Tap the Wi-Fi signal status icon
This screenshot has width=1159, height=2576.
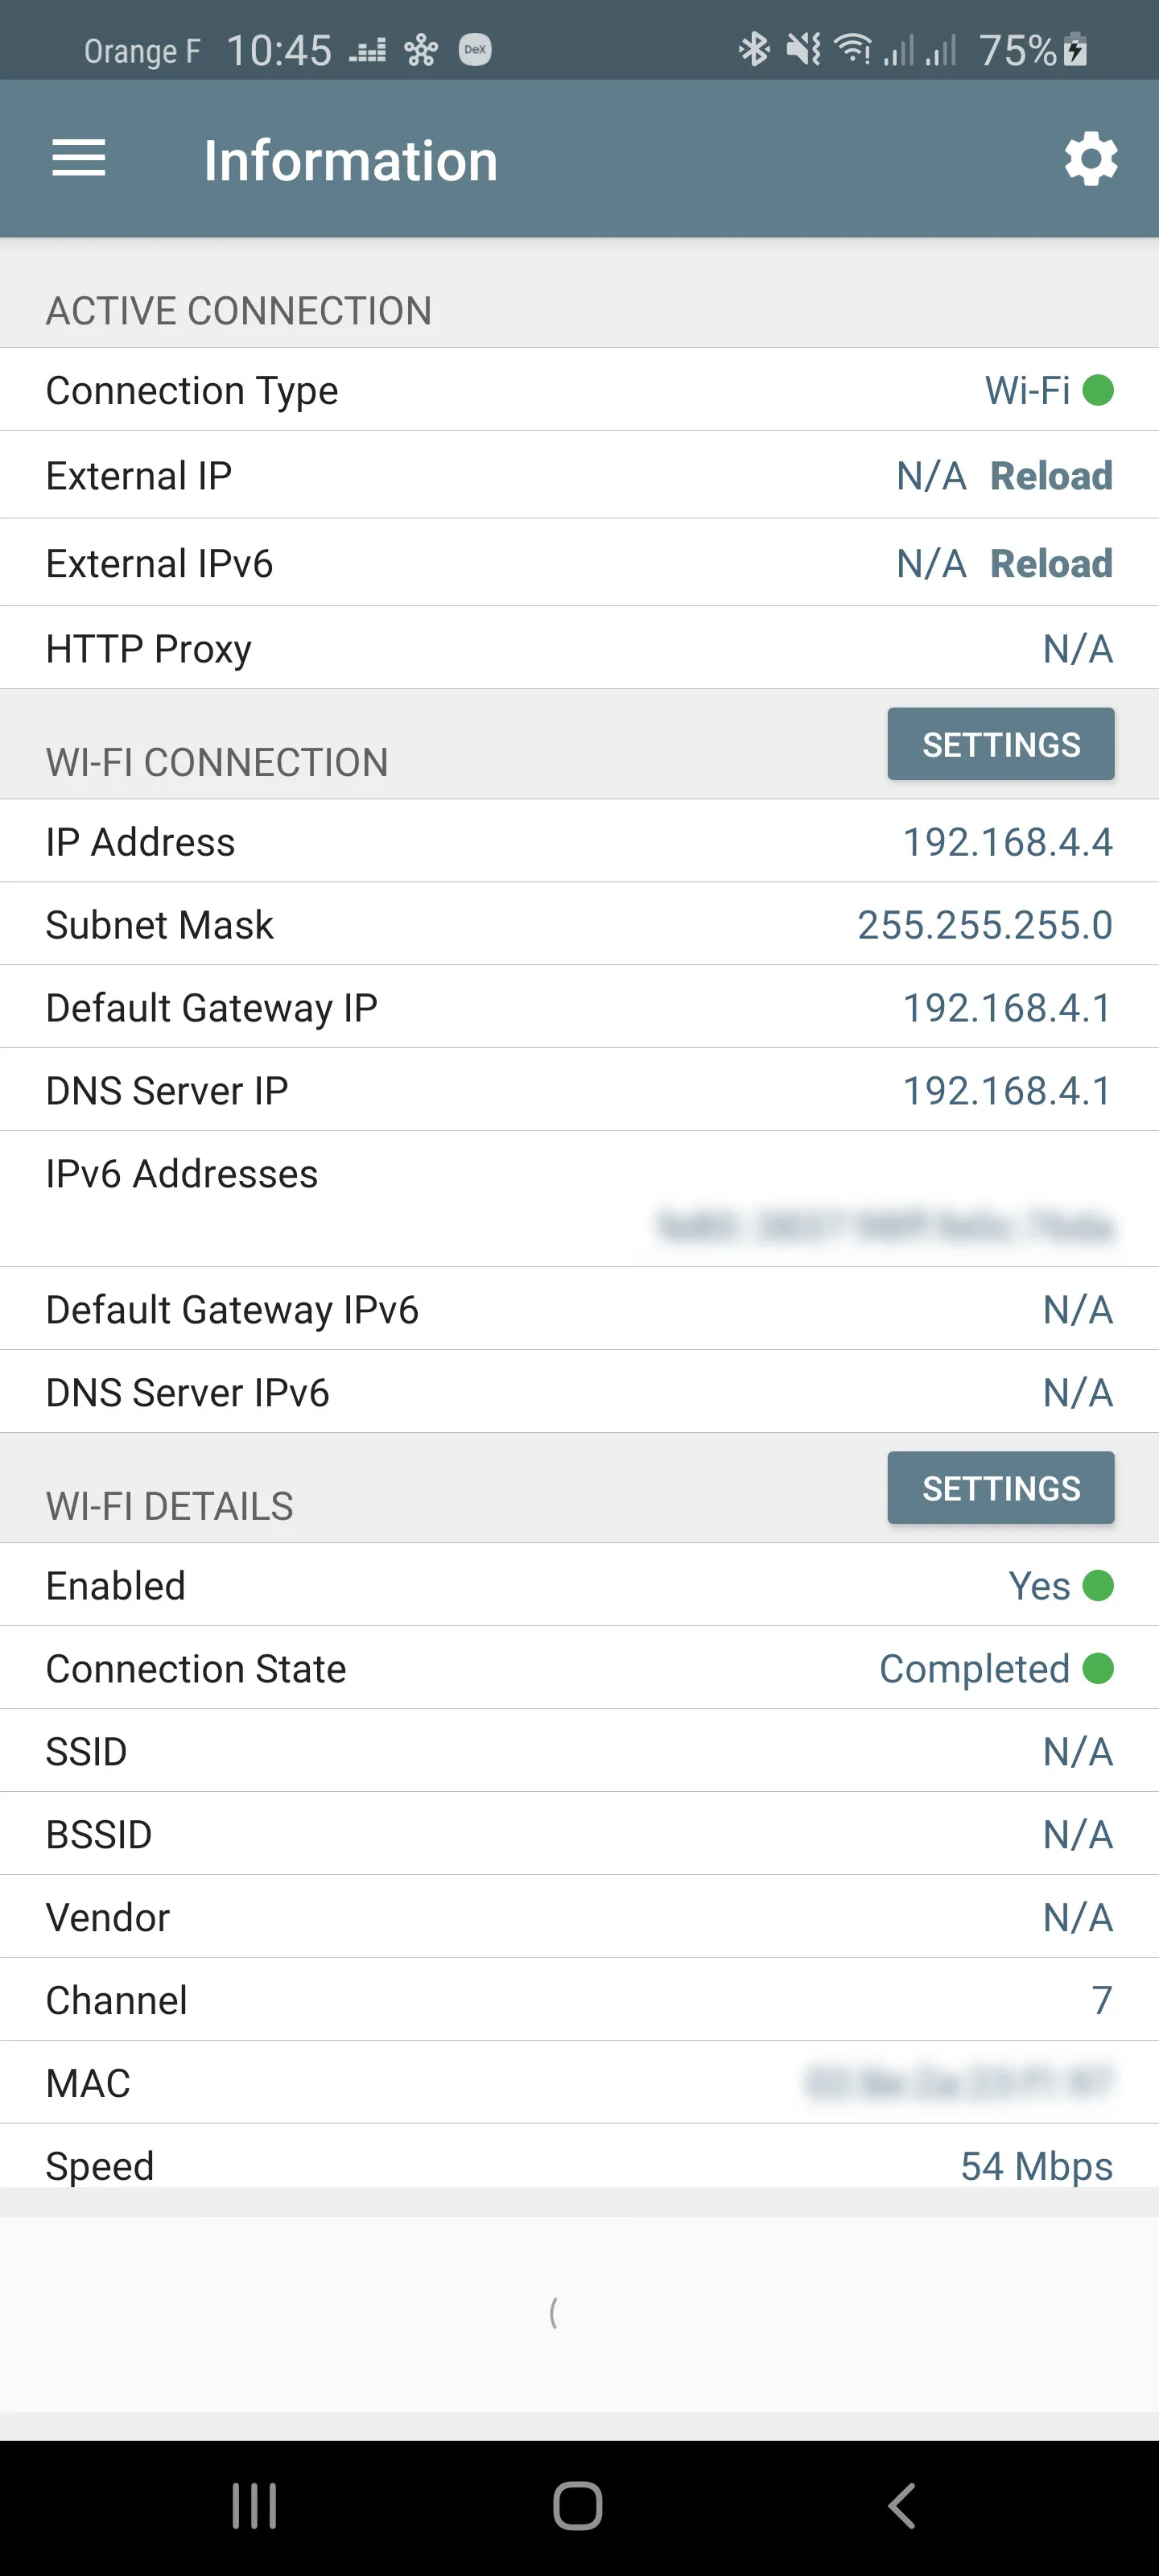coord(853,49)
